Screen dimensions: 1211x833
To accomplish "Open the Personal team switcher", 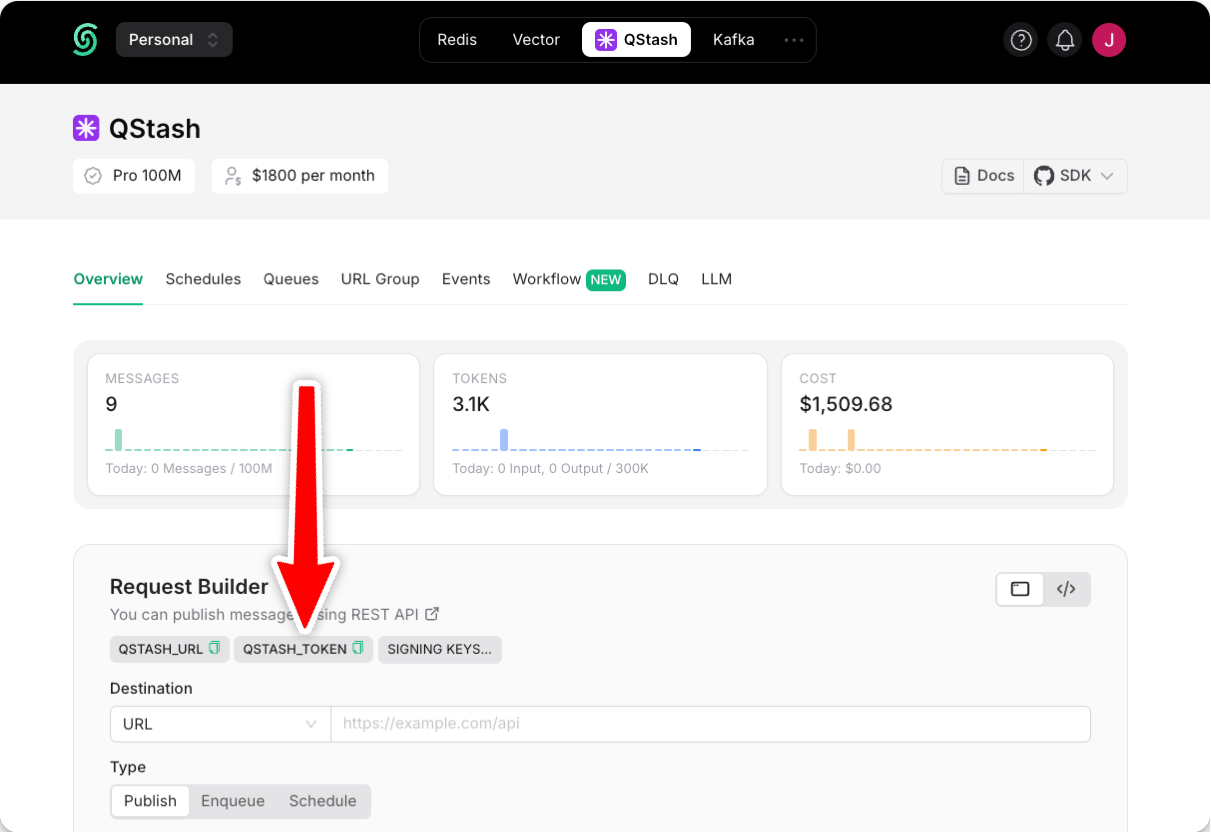I will pos(174,40).
